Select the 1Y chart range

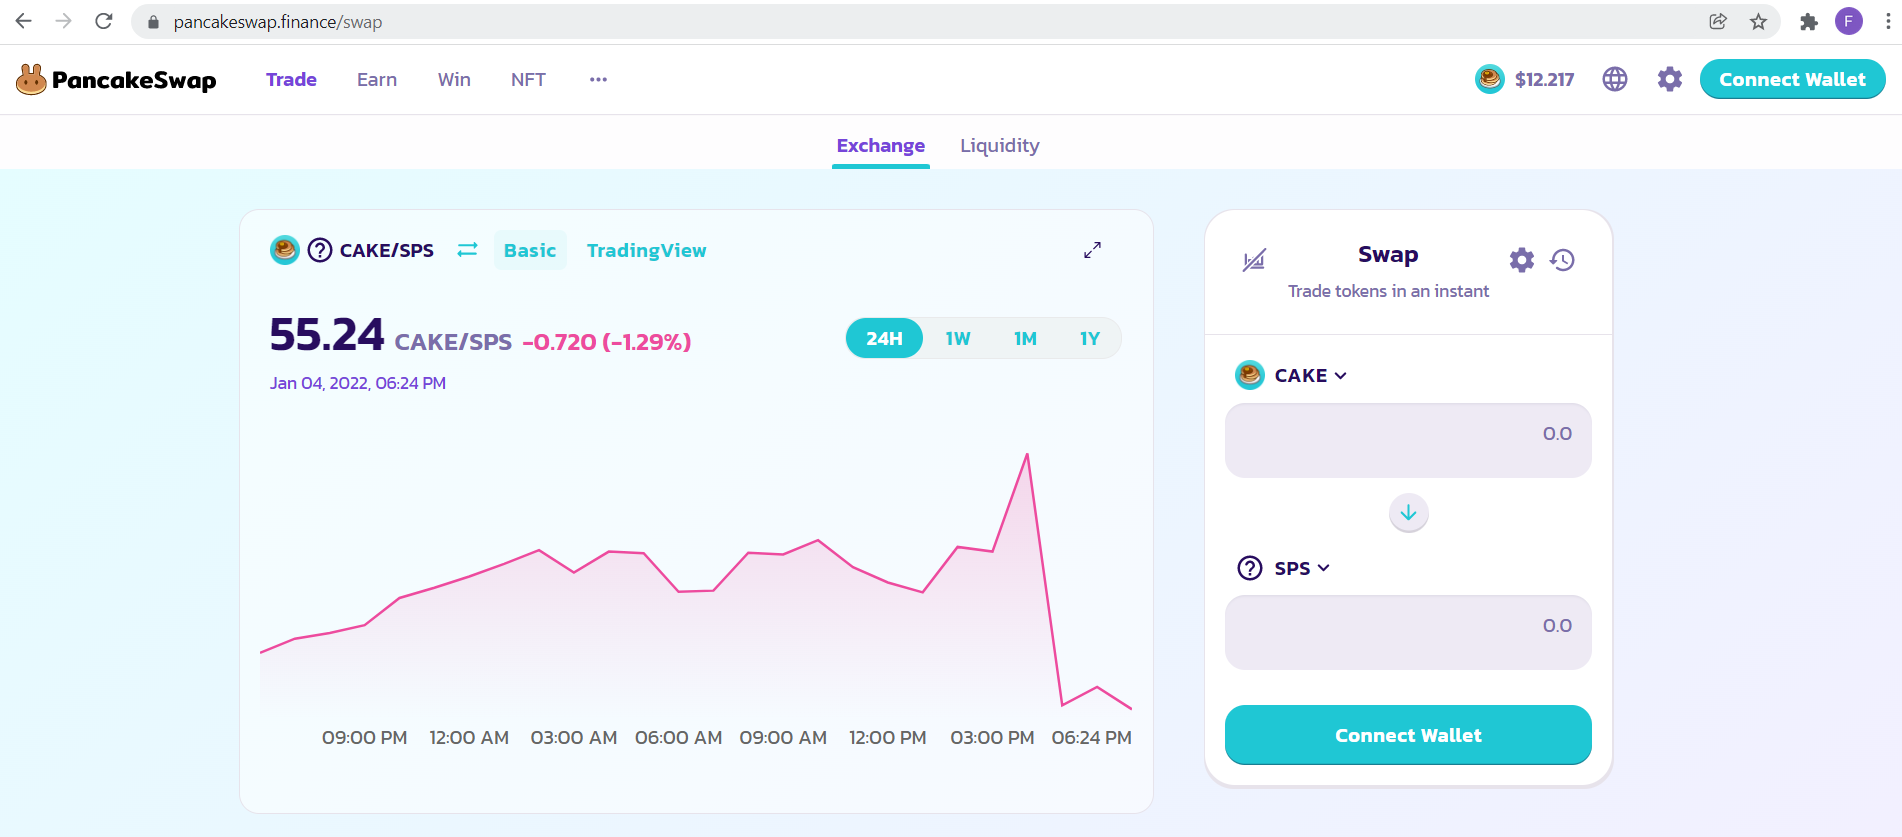1090,338
